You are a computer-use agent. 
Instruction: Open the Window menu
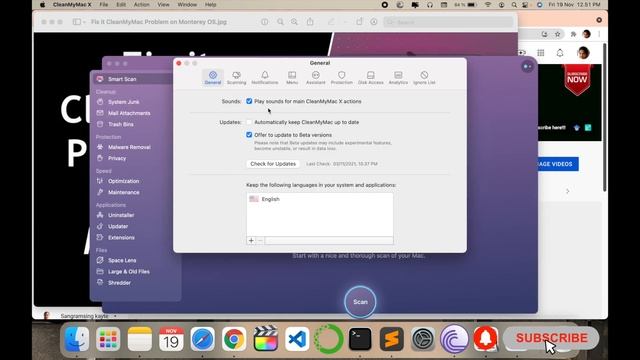pos(187,4)
